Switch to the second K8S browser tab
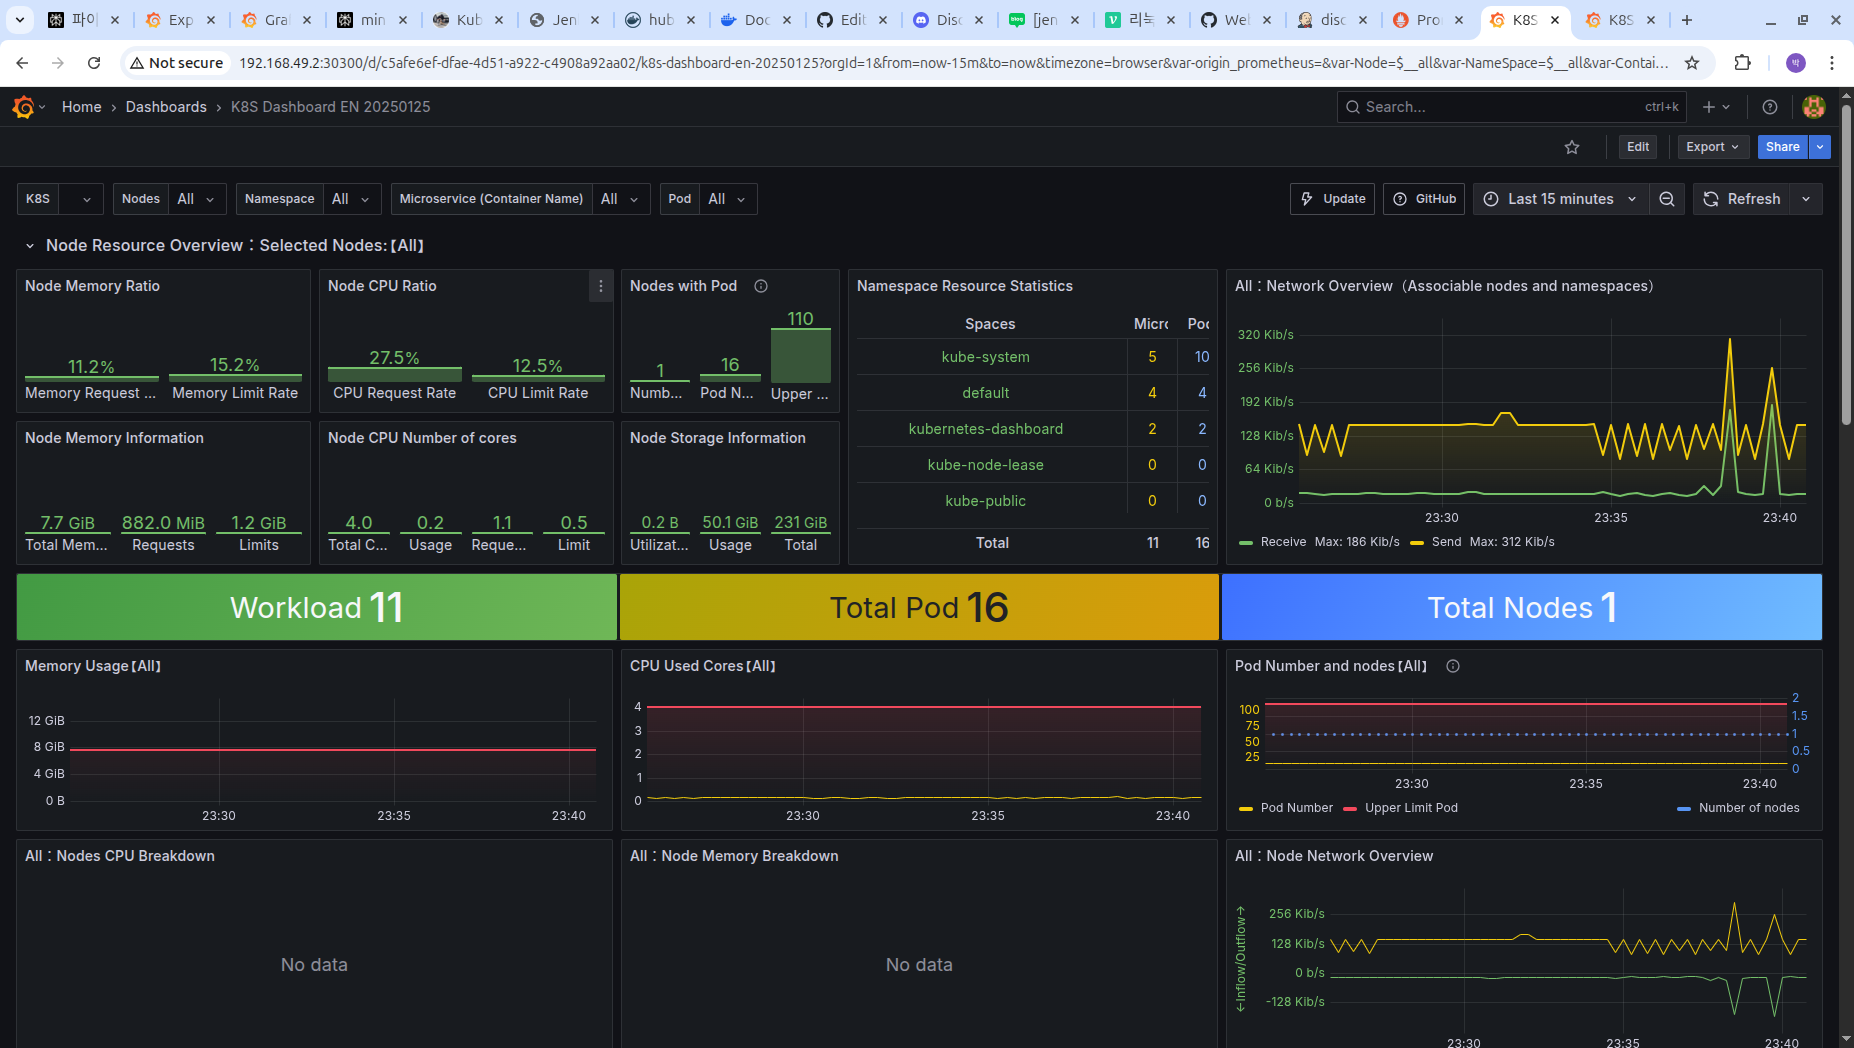The image size is (1854, 1048). [x=1621, y=20]
